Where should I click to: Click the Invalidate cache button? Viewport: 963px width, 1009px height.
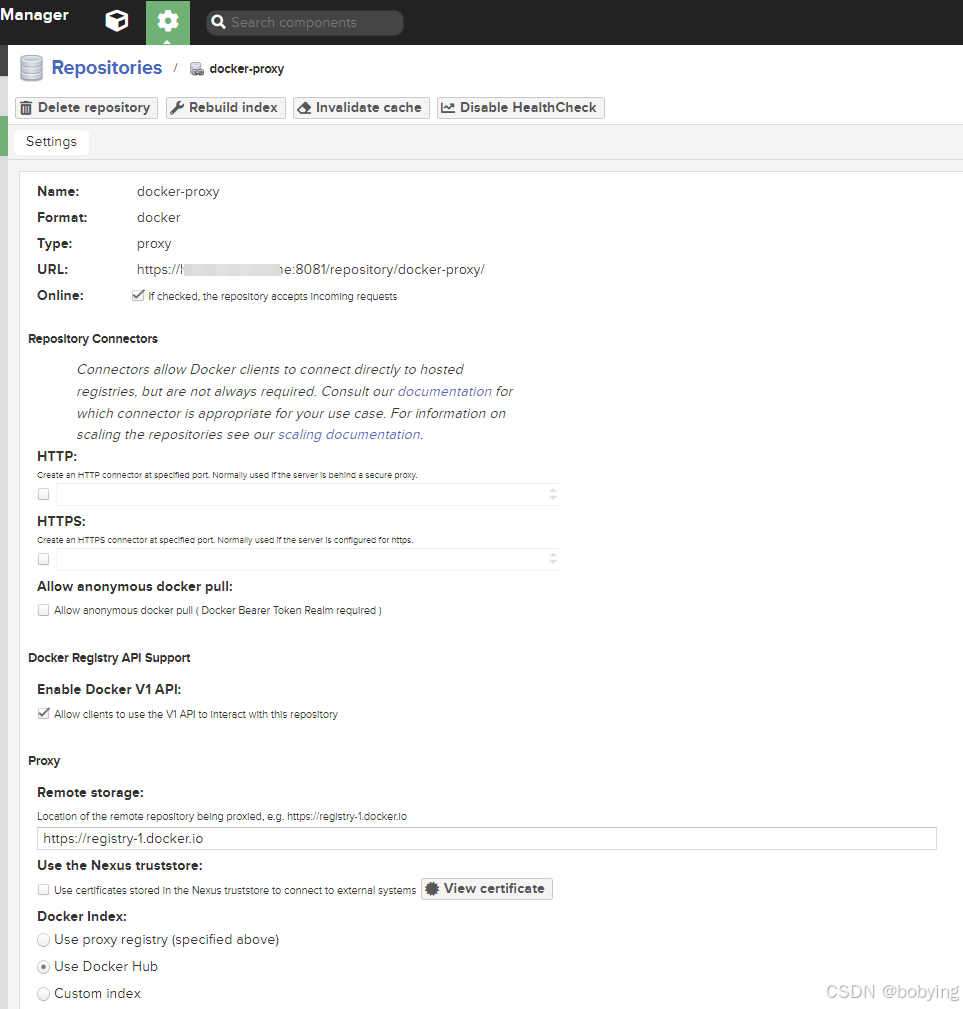[x=362, y=107]
